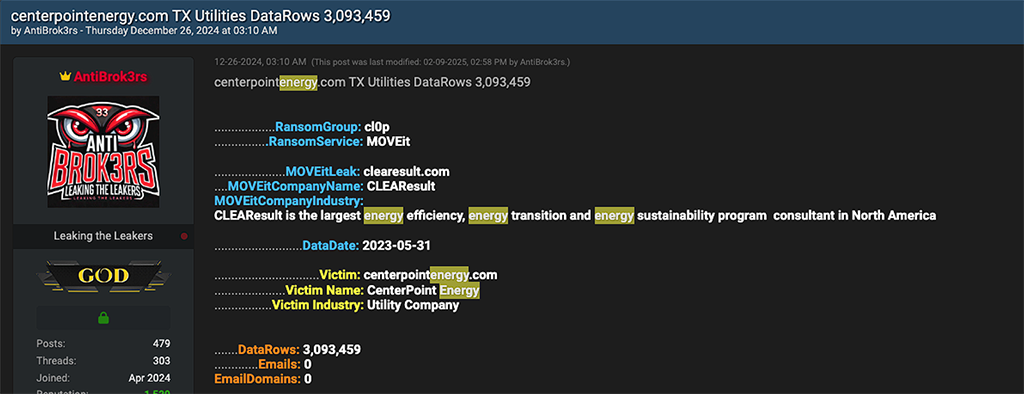1024x394 pixels.
Task: Click the GOD rank badge
Action: (103, 276)
